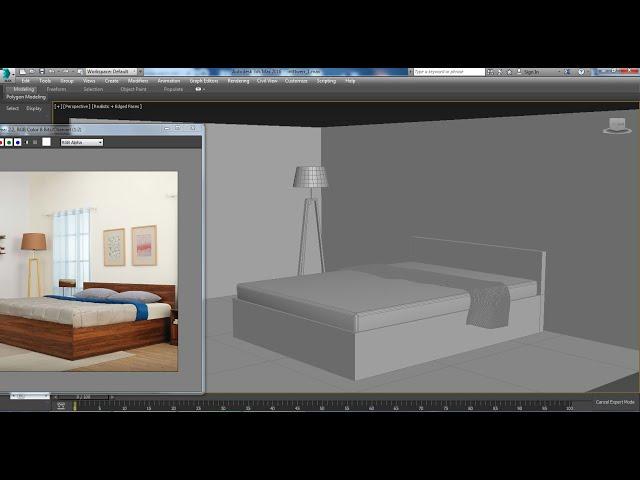640x480 pixels.
Task: Expand the Polygon Modeling panel
Action: pos(26,97)
